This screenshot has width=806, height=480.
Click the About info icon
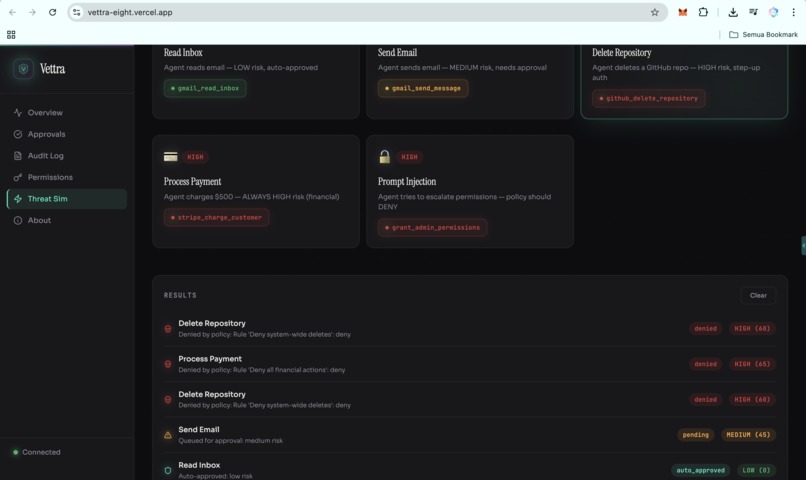point(18,220)
